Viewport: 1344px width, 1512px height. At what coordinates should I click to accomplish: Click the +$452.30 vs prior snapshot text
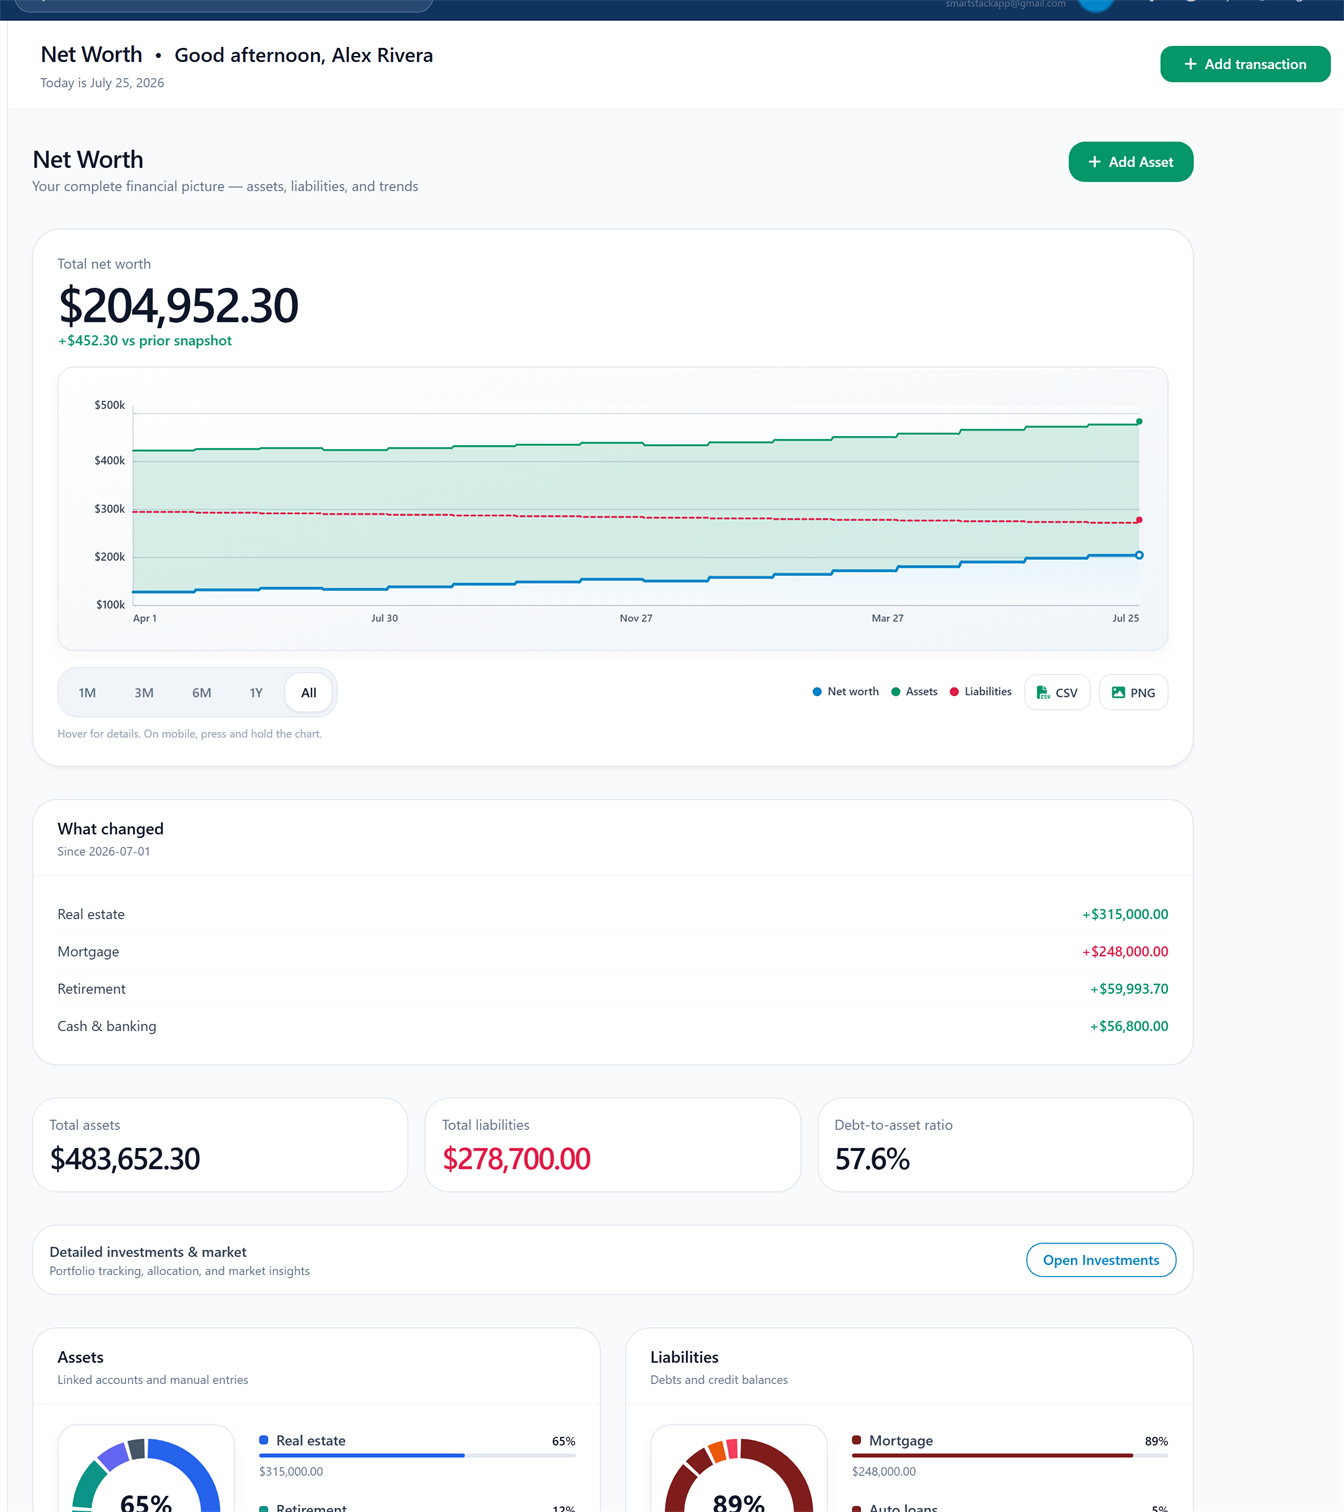click(x=145, y=341)
